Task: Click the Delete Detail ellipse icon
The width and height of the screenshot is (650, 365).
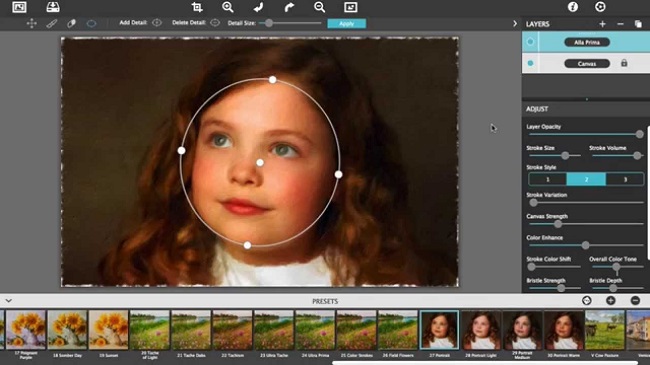Action: (x=215, y=23)
